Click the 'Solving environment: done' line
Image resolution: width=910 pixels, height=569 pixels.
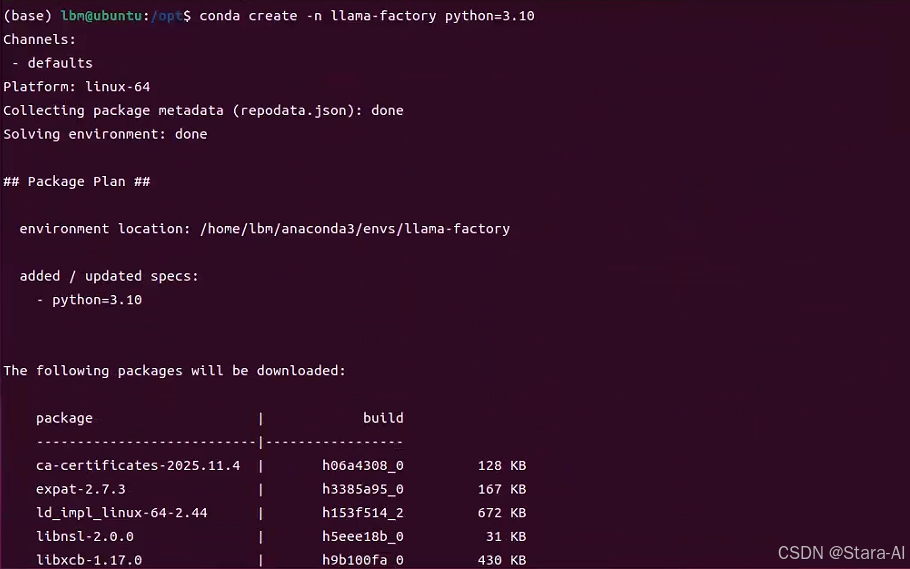[x=105, y=134]
